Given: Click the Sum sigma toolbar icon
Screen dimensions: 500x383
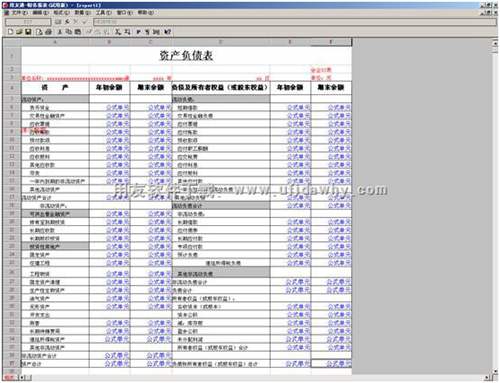Looking at the screenshot, I should click(118, 32).
